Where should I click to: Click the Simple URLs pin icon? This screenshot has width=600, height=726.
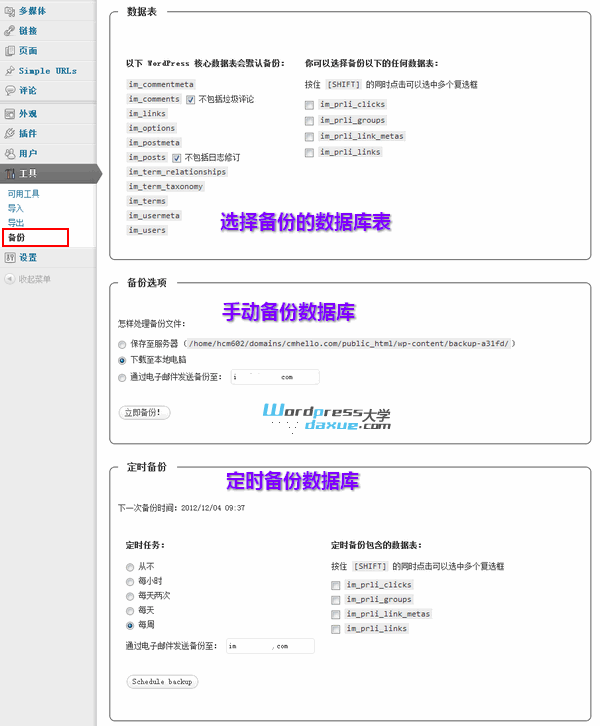point(9,71)
